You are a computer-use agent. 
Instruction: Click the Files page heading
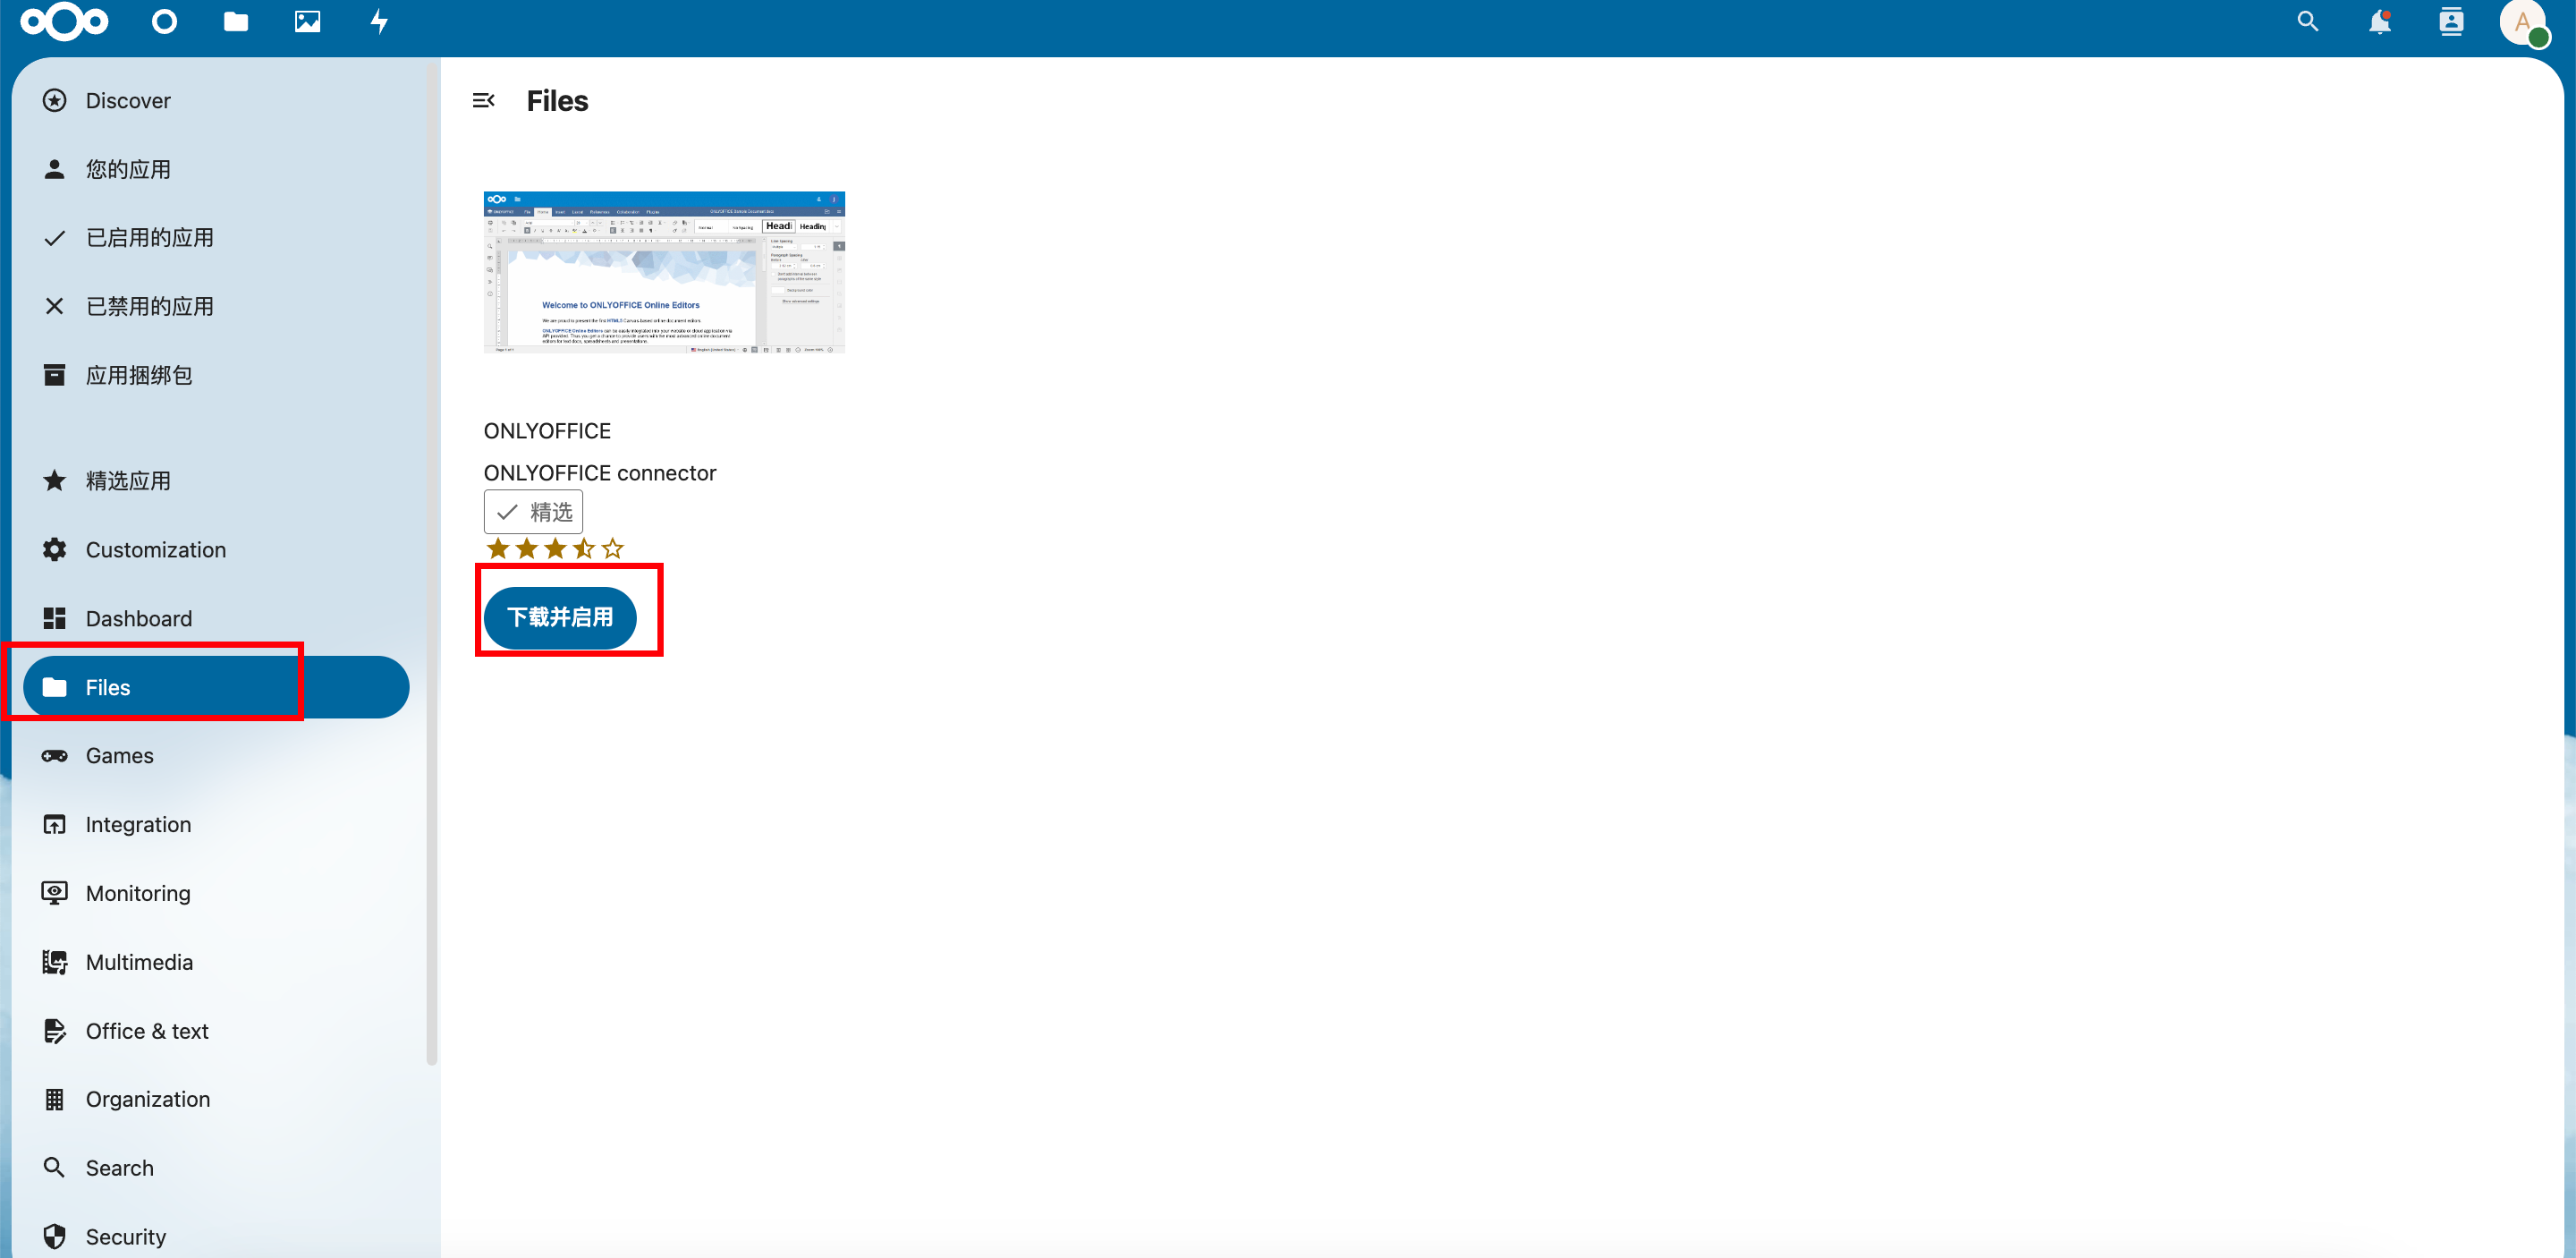coord(557,101)
